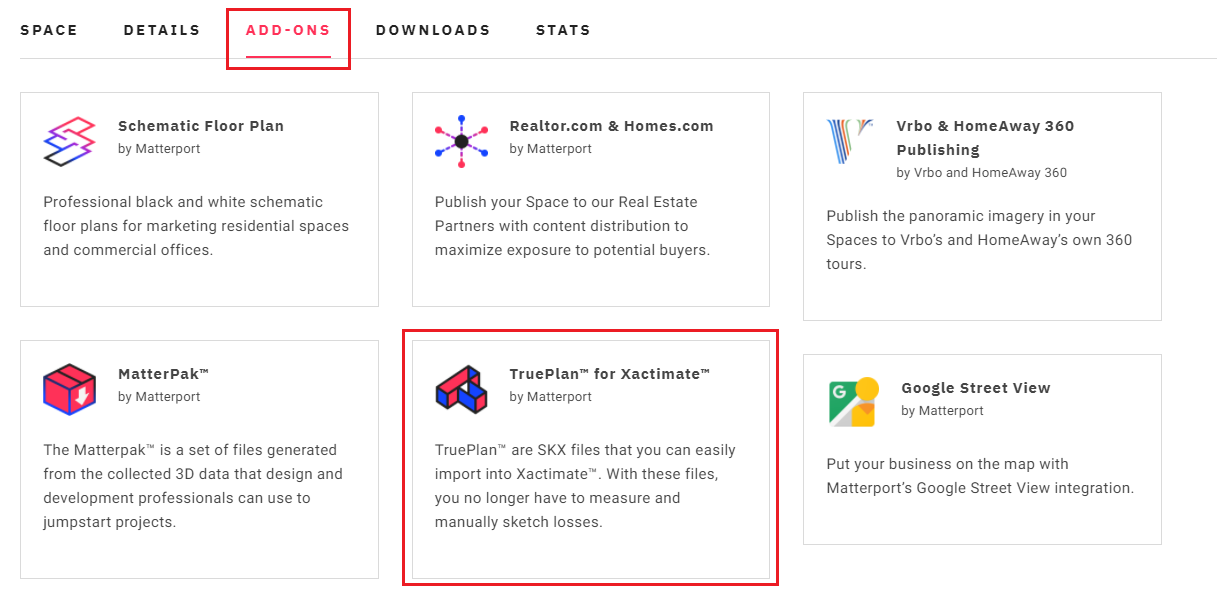This screenshot has width=1228, height=597.
Task: Click the Schematic Floor Plan icon
Action: tap(69, 141)
